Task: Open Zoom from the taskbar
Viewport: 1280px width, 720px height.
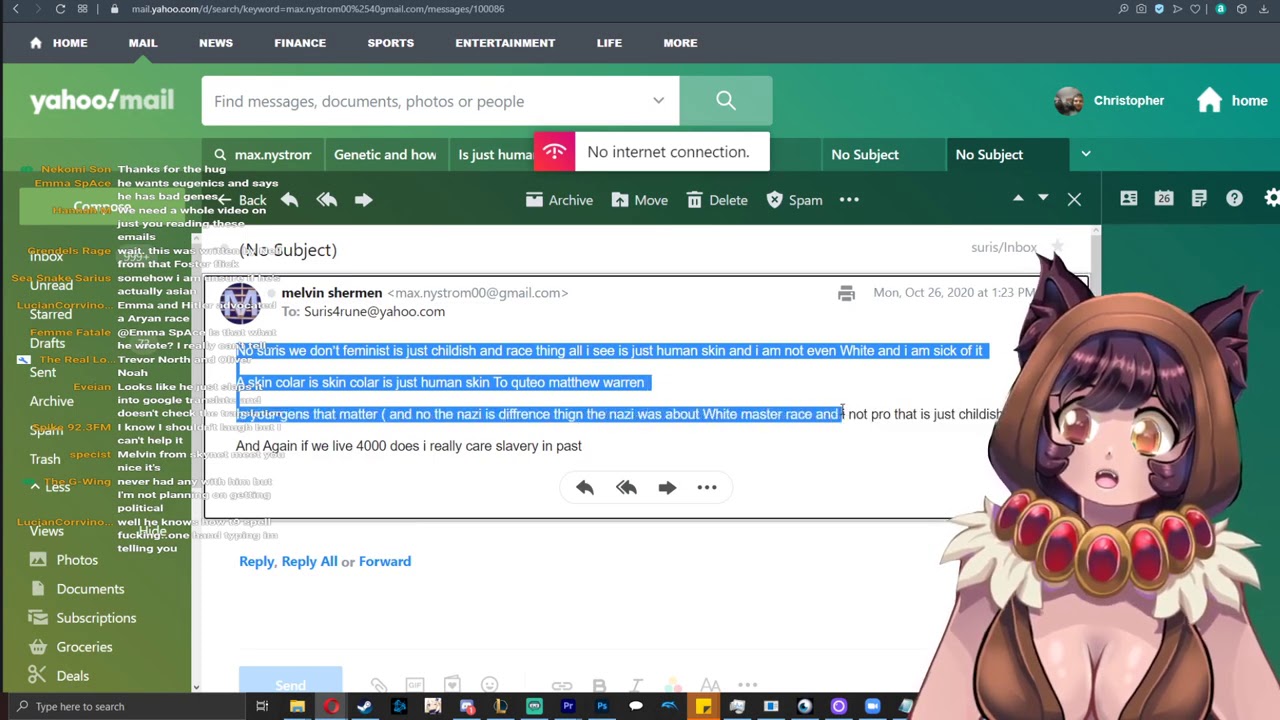Action: tap(872, 707)
